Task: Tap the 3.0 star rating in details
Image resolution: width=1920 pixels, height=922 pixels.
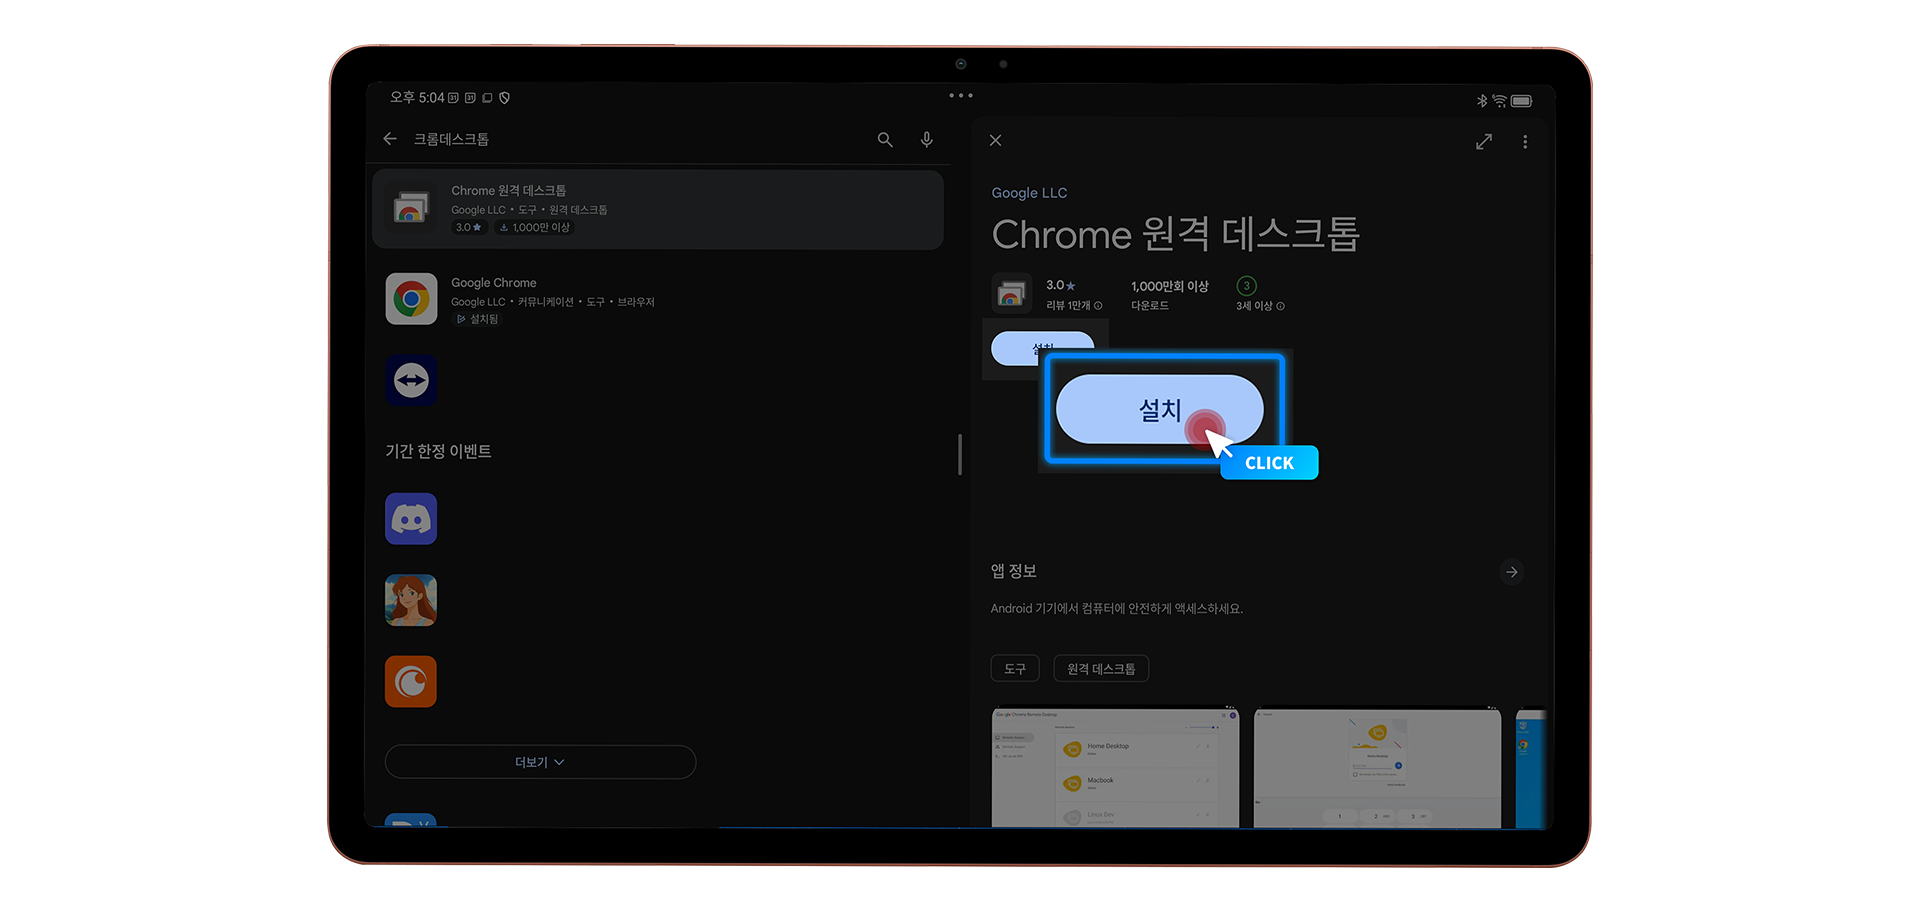Action: click(x=1060, y=286)
